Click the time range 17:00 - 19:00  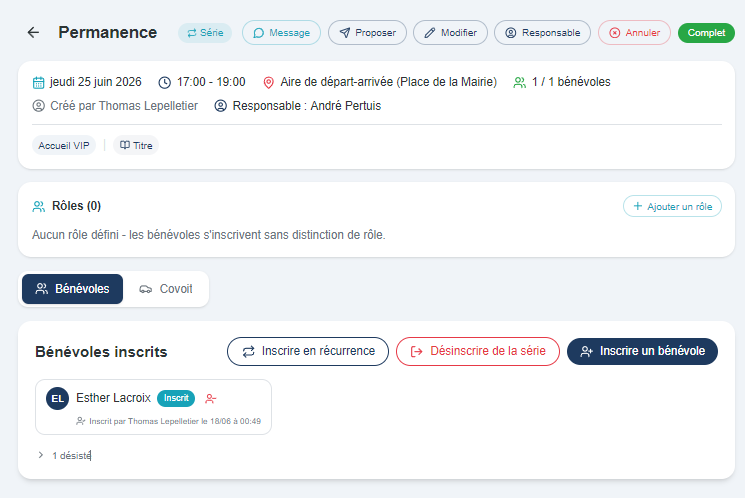coord(211,82)
